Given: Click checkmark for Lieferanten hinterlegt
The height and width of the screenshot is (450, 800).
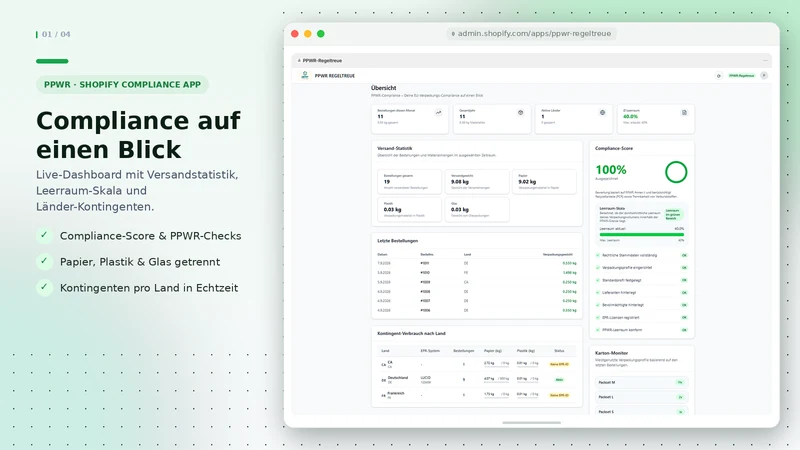Looking at the screenshot, I should [x=598, y=292].
